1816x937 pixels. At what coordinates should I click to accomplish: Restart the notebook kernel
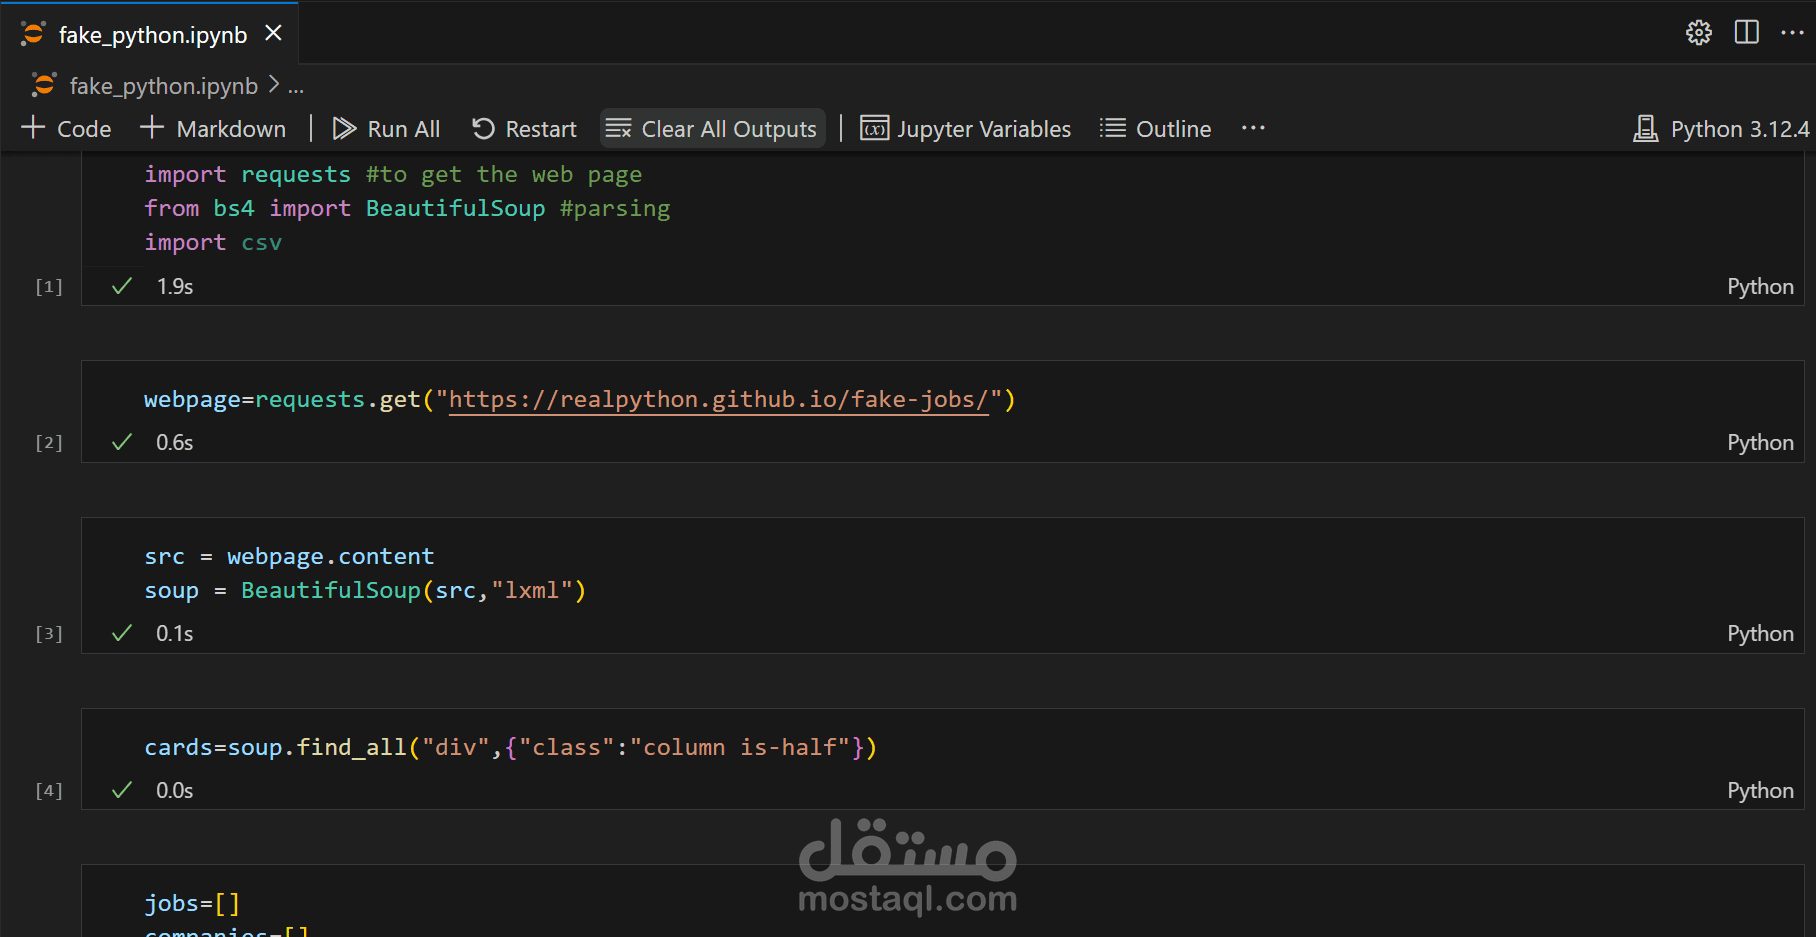[524, 129]
